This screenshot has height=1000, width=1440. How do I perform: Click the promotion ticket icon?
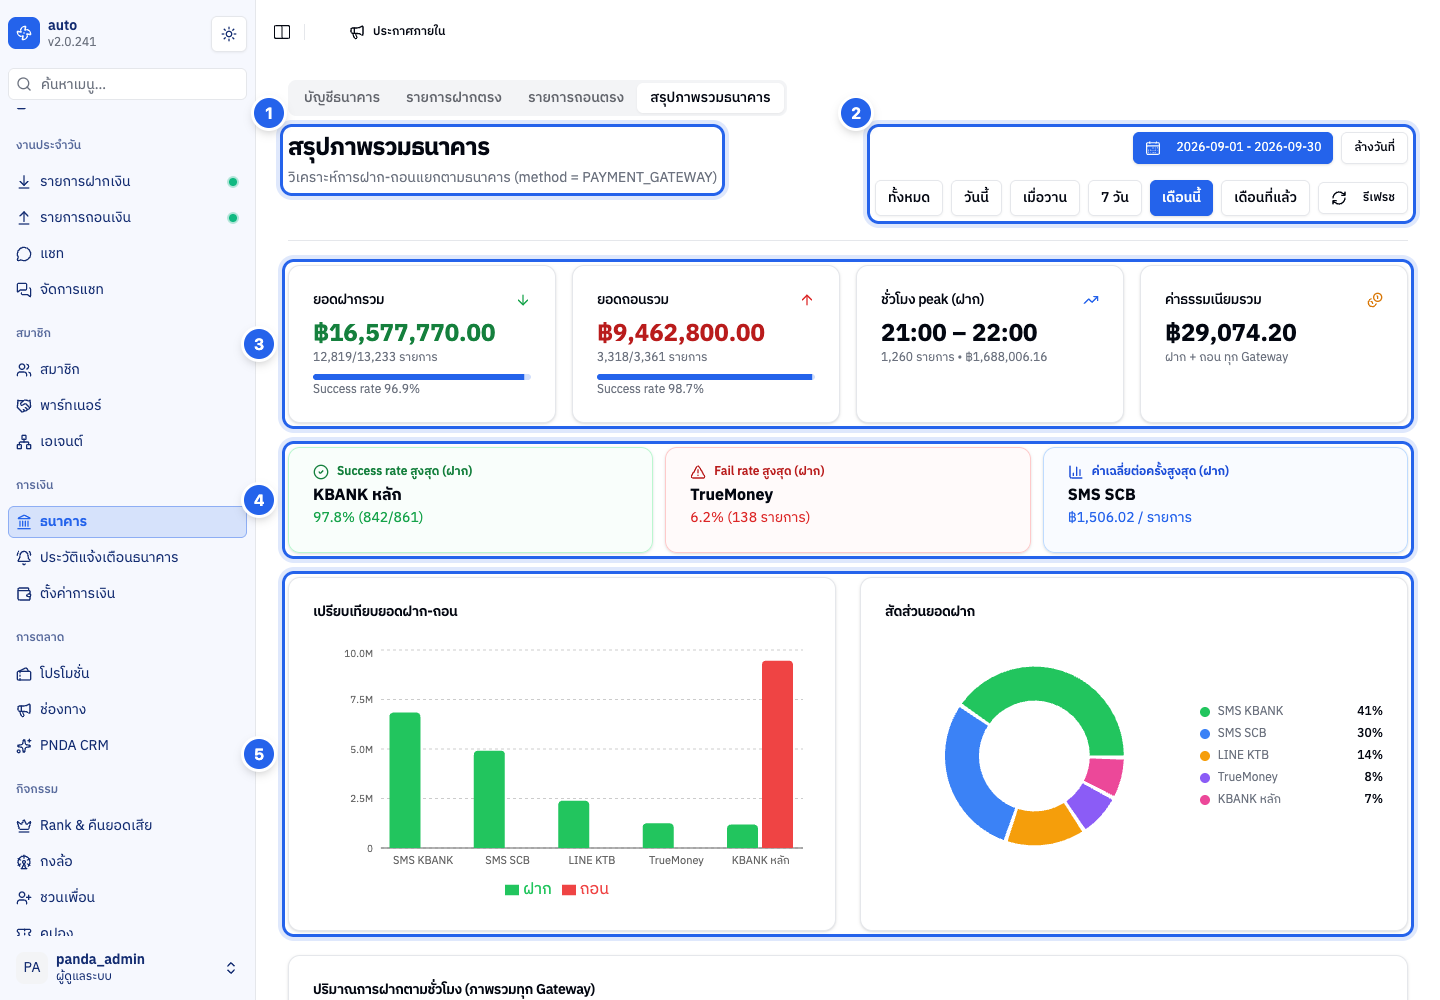click(x=24, y=674)
